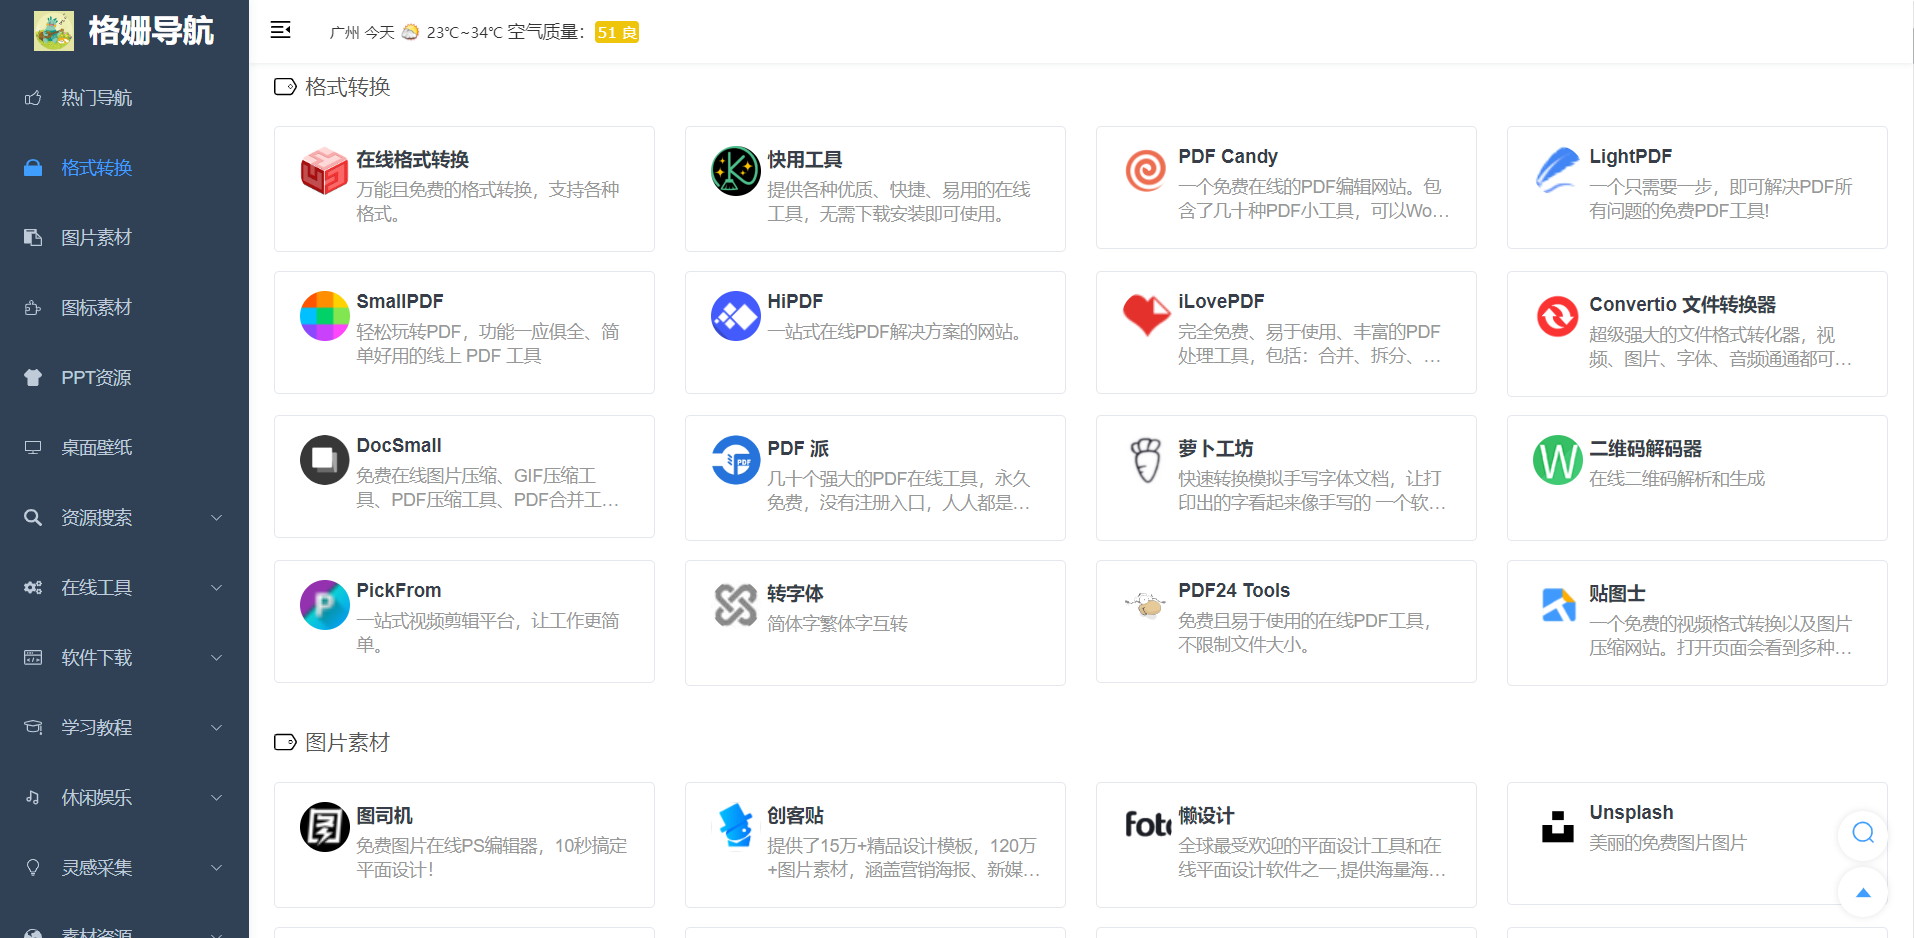Click the 二维码解码器 description 在线二维码解析和生成
This screenshot has height=938, width=1914.
click(x=1677, y=479)
